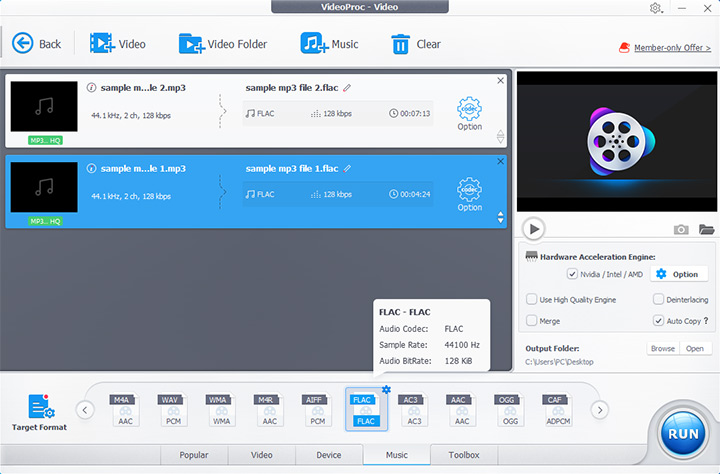Show Auto Copy help question mark
This screenshot has width=720, height=474.
point(706,321)
